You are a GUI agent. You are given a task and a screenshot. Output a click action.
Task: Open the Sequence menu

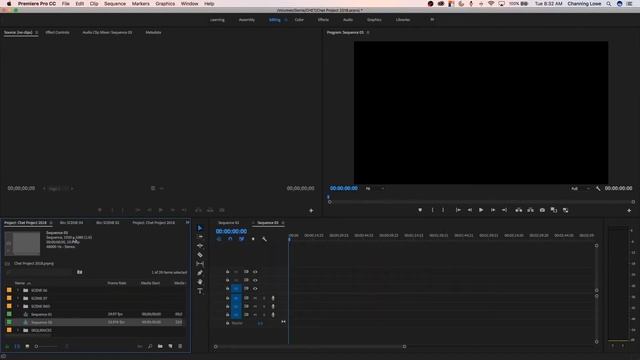(115, 4)
